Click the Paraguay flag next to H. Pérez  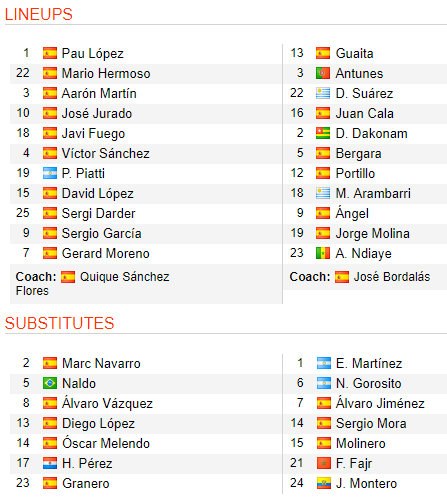point(50,463)
